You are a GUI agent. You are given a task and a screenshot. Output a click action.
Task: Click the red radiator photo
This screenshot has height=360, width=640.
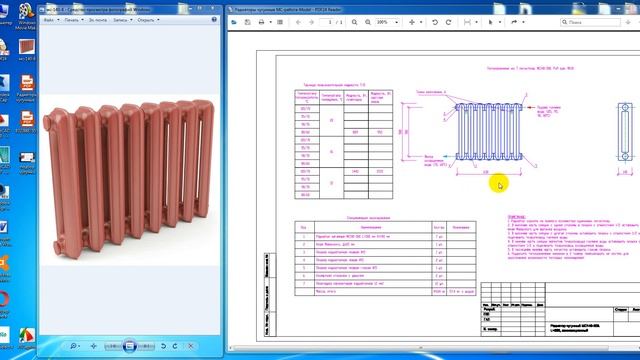pos(130,180)
